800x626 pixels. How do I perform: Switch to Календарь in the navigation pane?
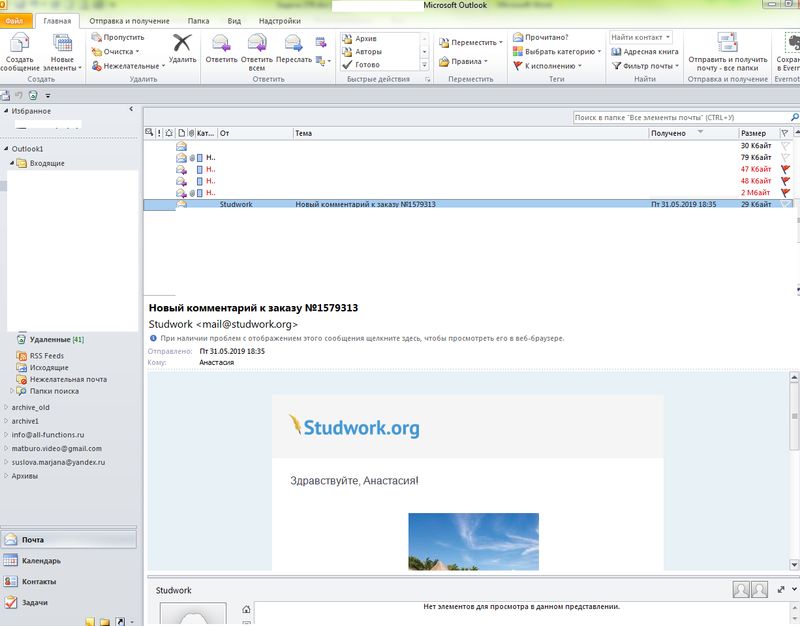pos(40,560)
